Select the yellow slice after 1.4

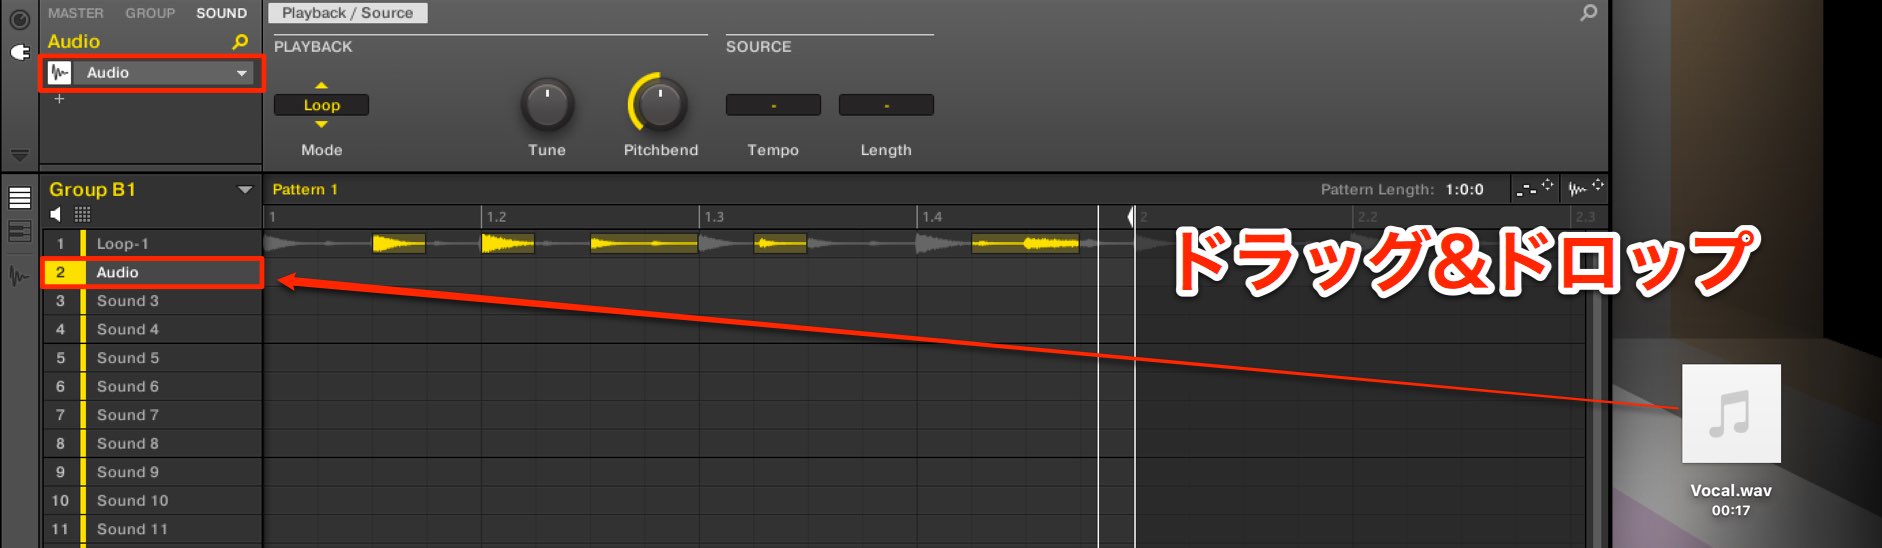1025,243
